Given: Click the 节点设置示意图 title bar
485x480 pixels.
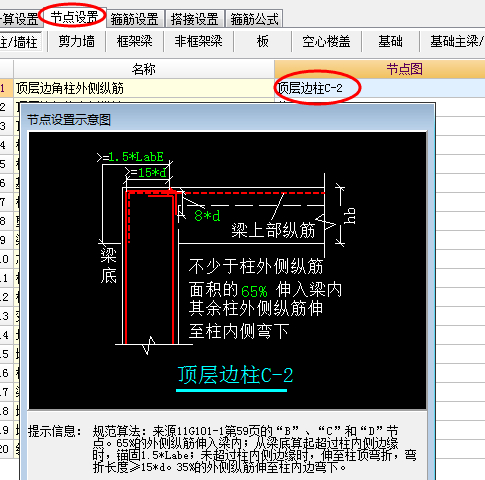Looking at the screenshot, I should point(227,119).
